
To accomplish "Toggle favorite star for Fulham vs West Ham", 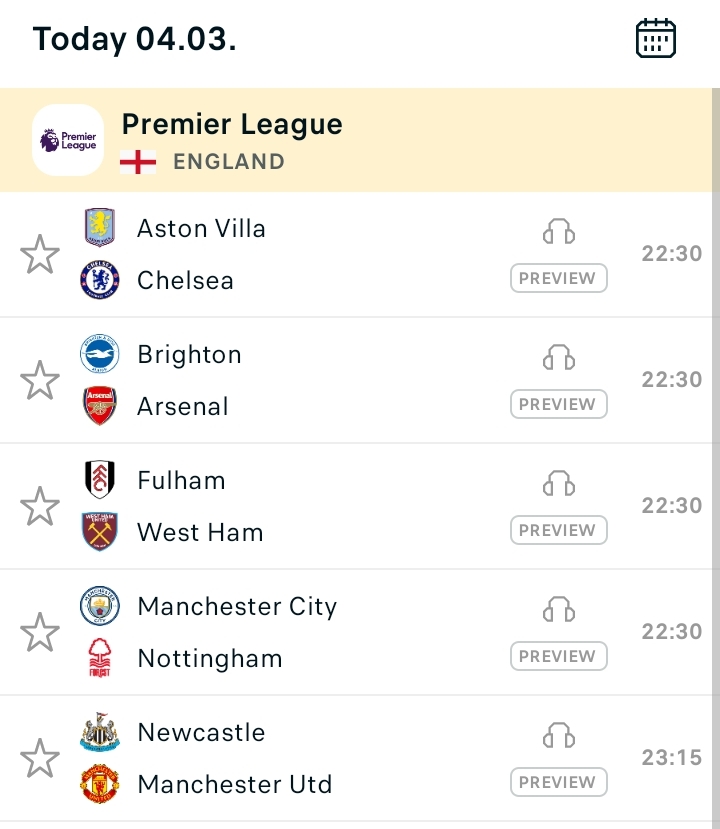I will [40, 507].
